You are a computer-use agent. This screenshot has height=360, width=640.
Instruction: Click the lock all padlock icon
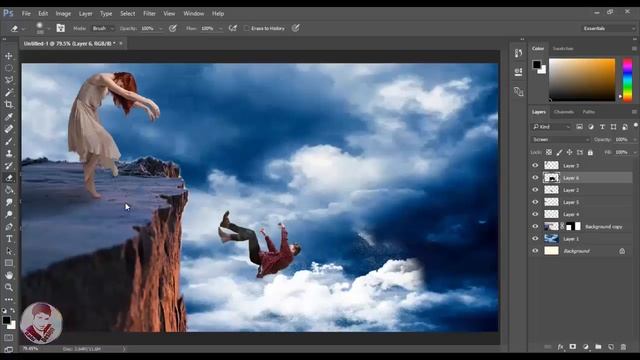click(590, 152)
